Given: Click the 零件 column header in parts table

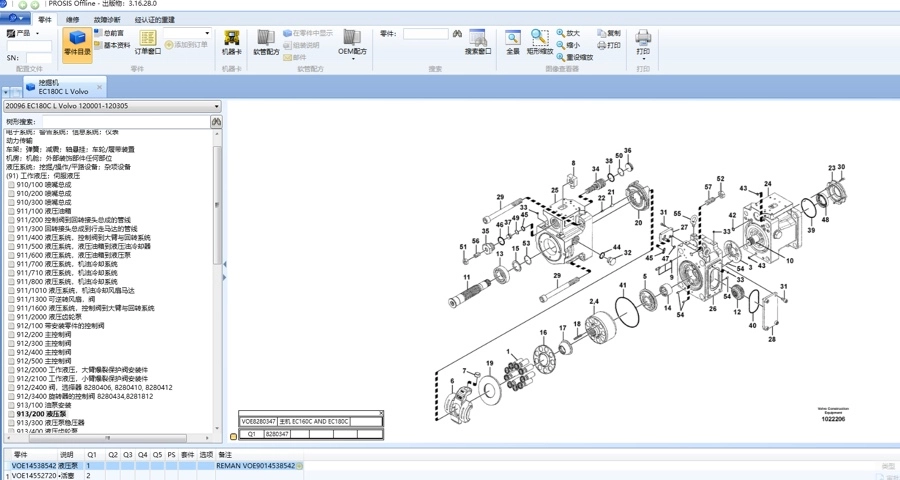Looking at the screenshot, I should tap(20, 455).
